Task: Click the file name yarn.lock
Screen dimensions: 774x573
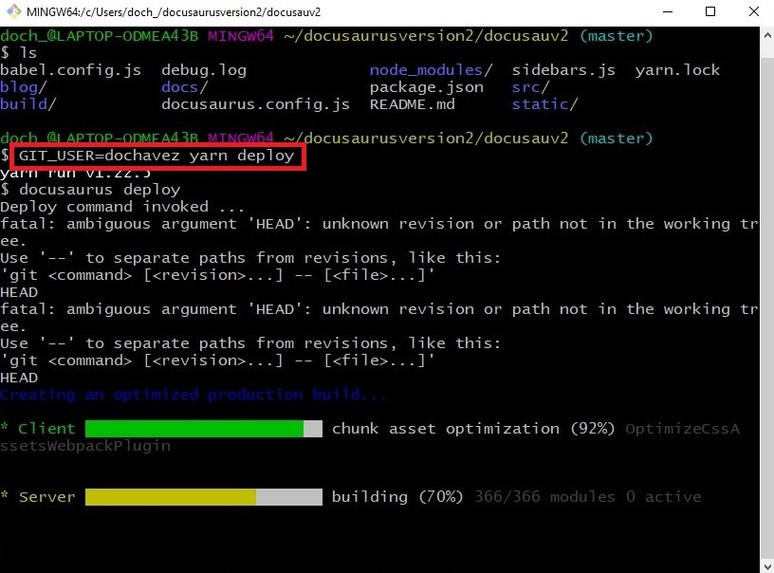Action: [x=677, y=71]
